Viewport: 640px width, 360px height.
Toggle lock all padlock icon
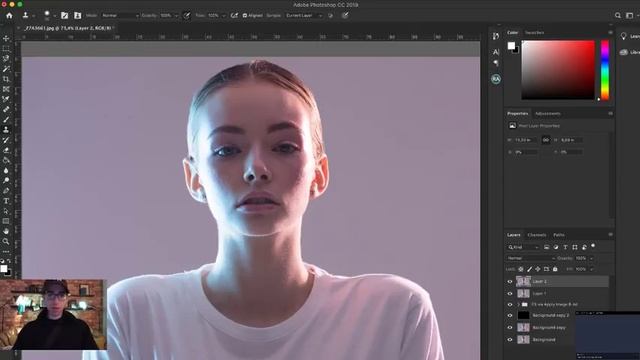(x=555, y=269)
